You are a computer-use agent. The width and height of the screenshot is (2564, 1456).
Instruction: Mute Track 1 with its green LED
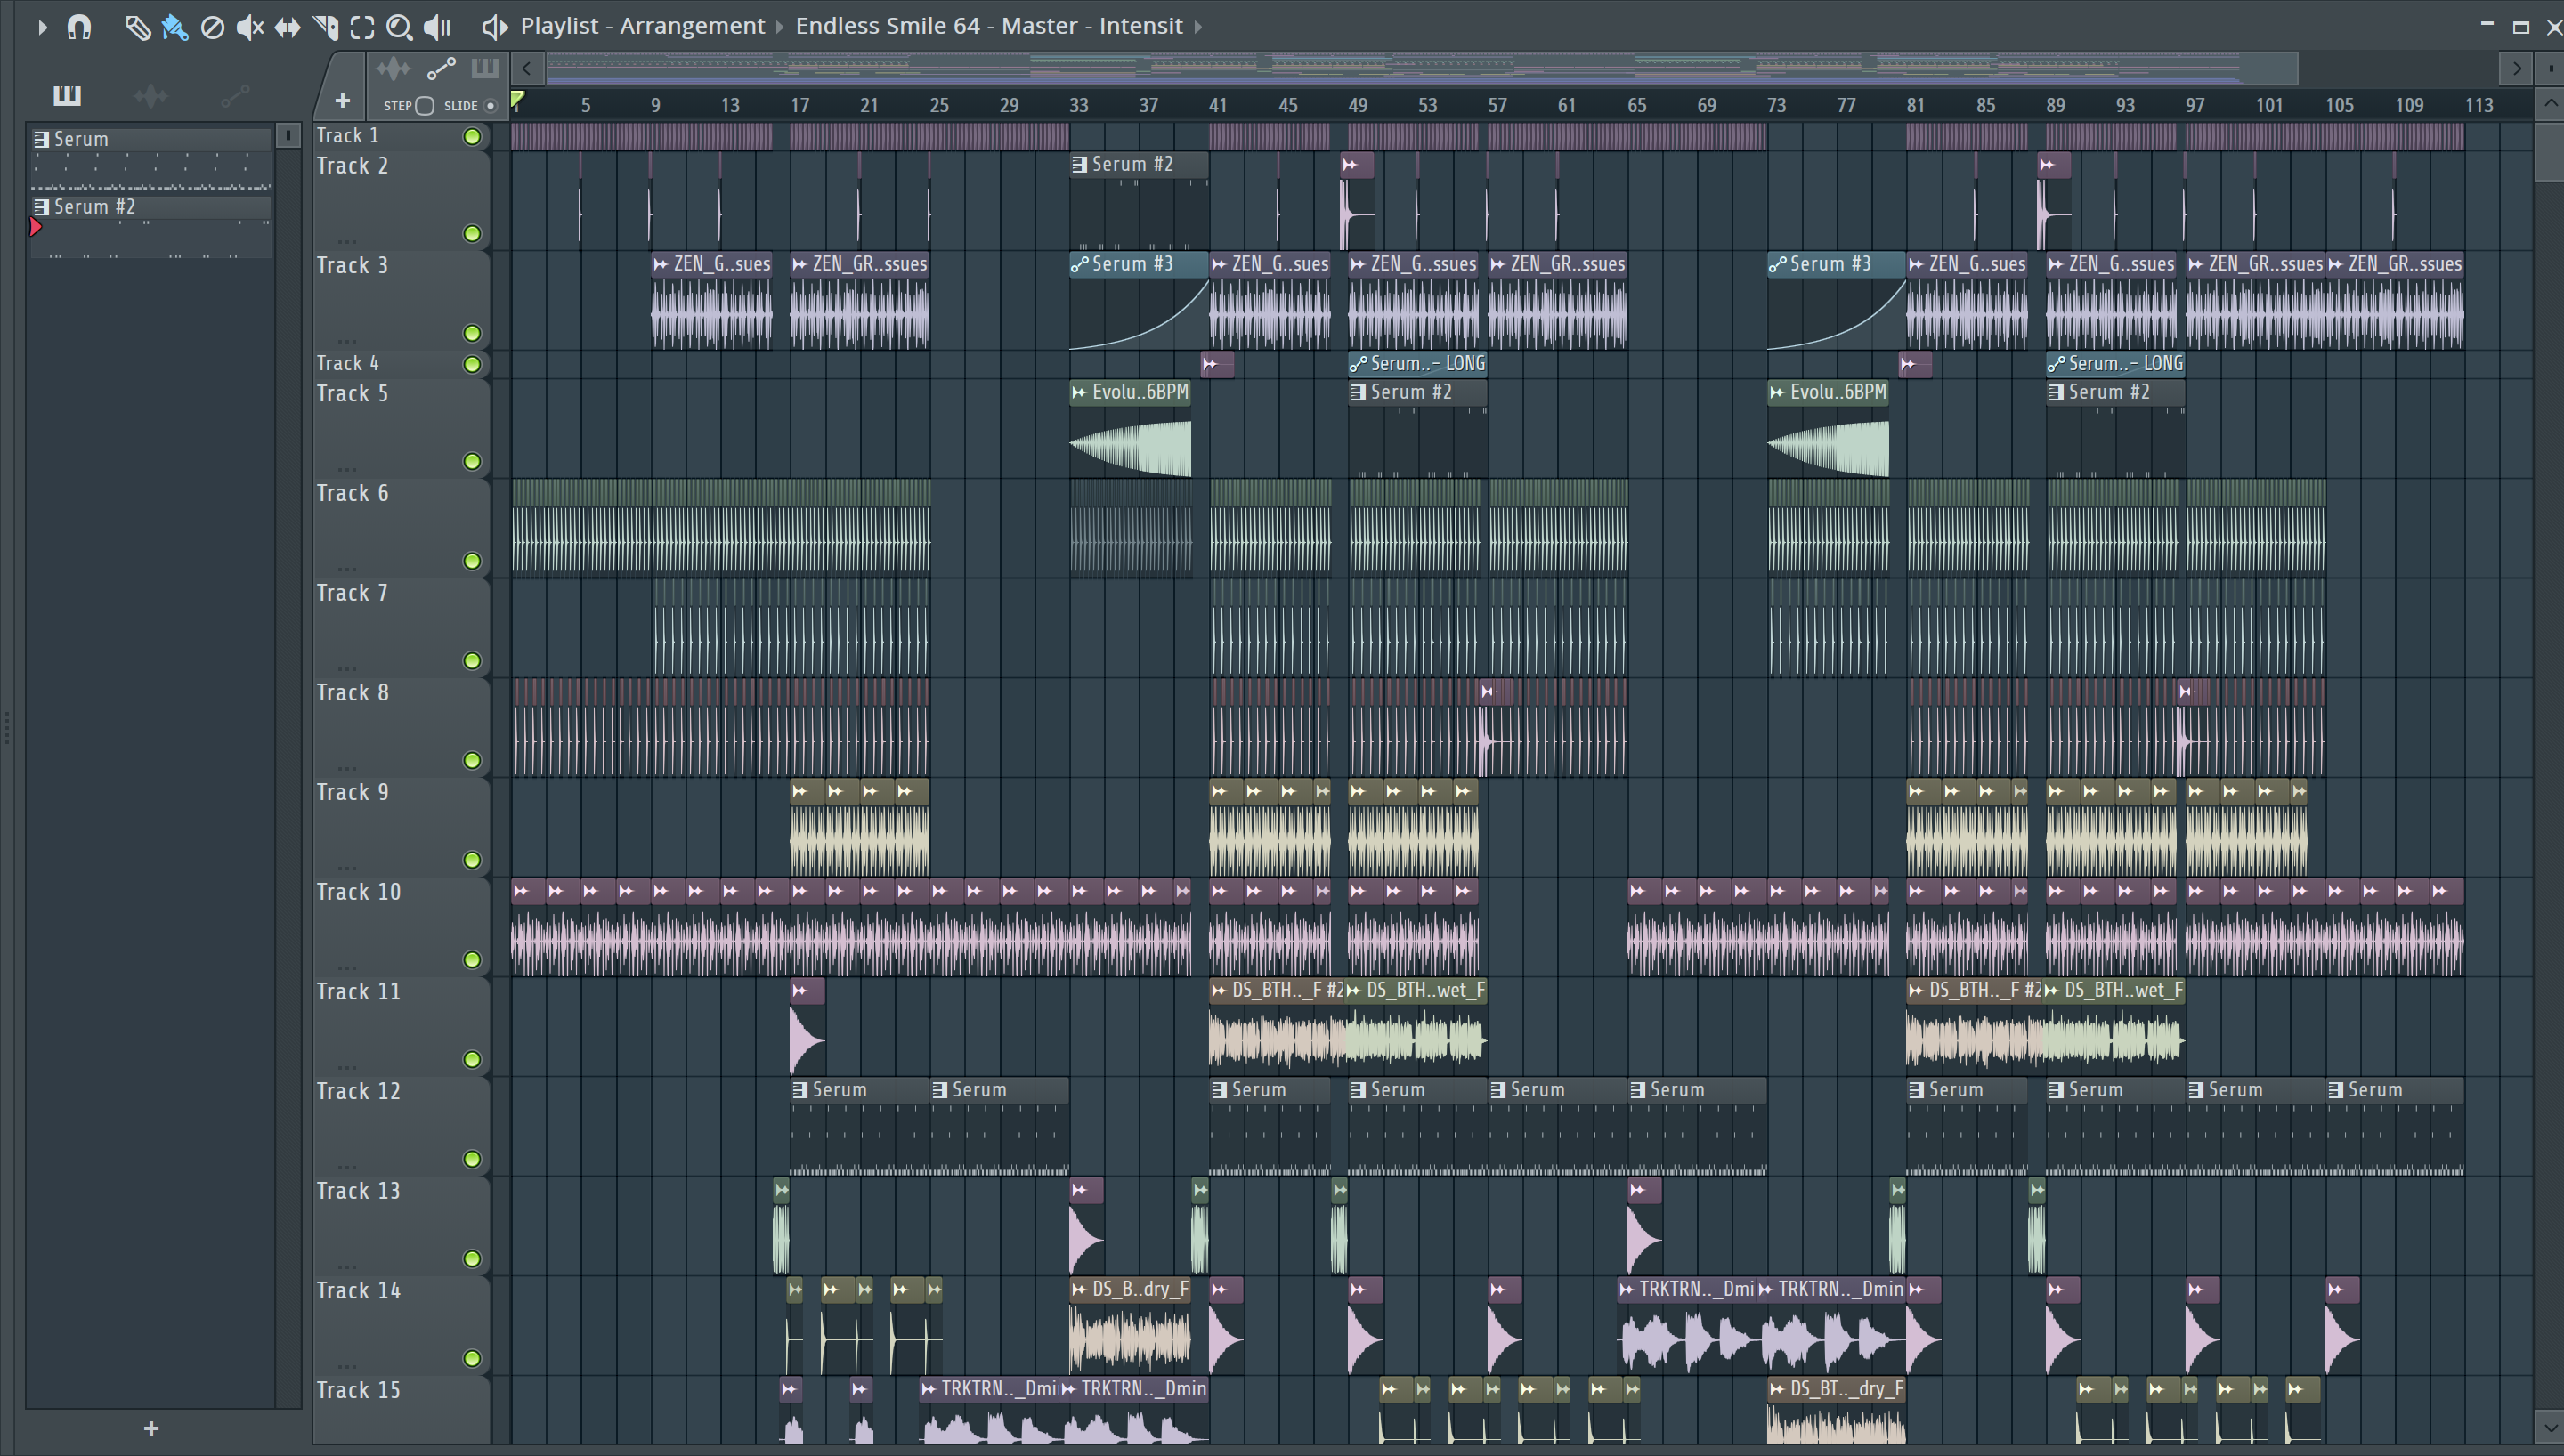472,136
